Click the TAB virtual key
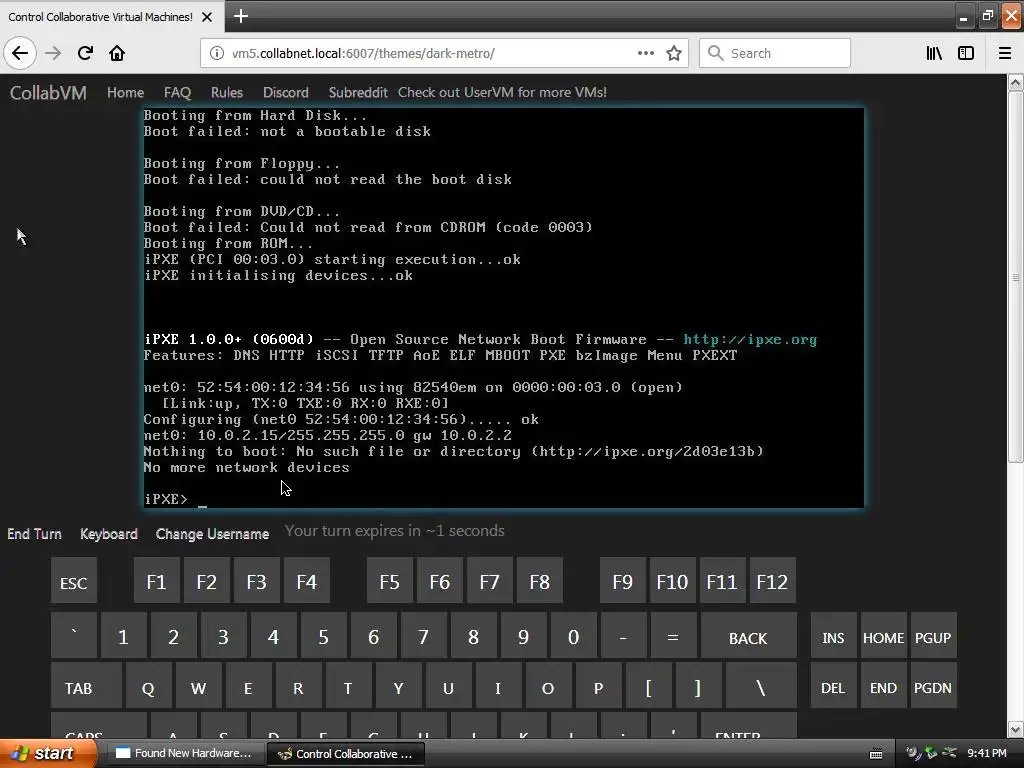Image resolution: width=1024 pixels, height=768 pixels. point(86,686)
